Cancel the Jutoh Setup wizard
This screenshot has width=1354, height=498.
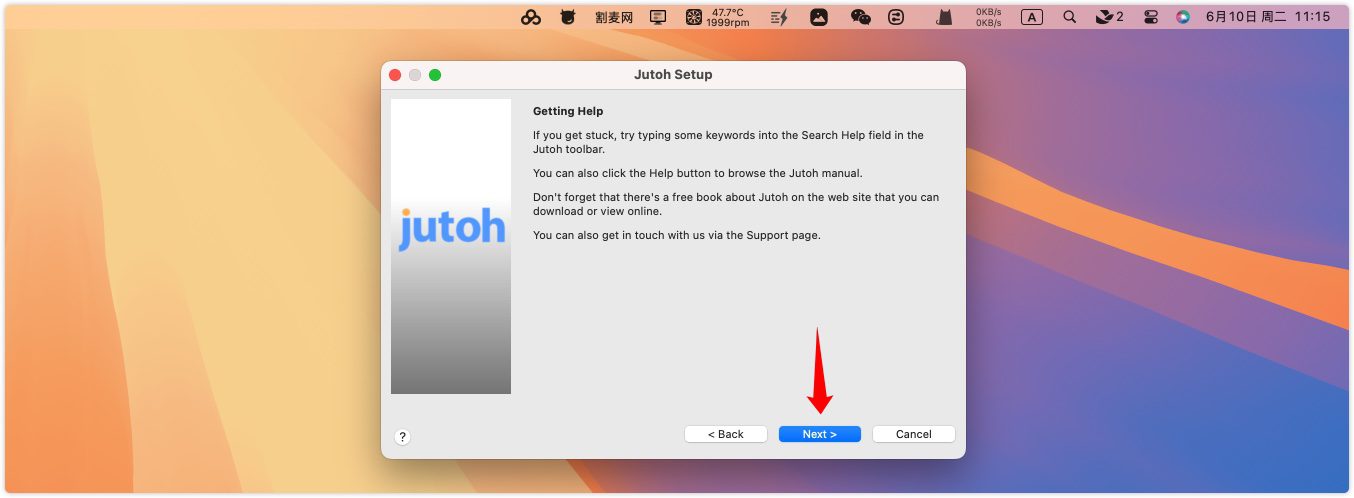pyautogui.click(x=913, y=434)
